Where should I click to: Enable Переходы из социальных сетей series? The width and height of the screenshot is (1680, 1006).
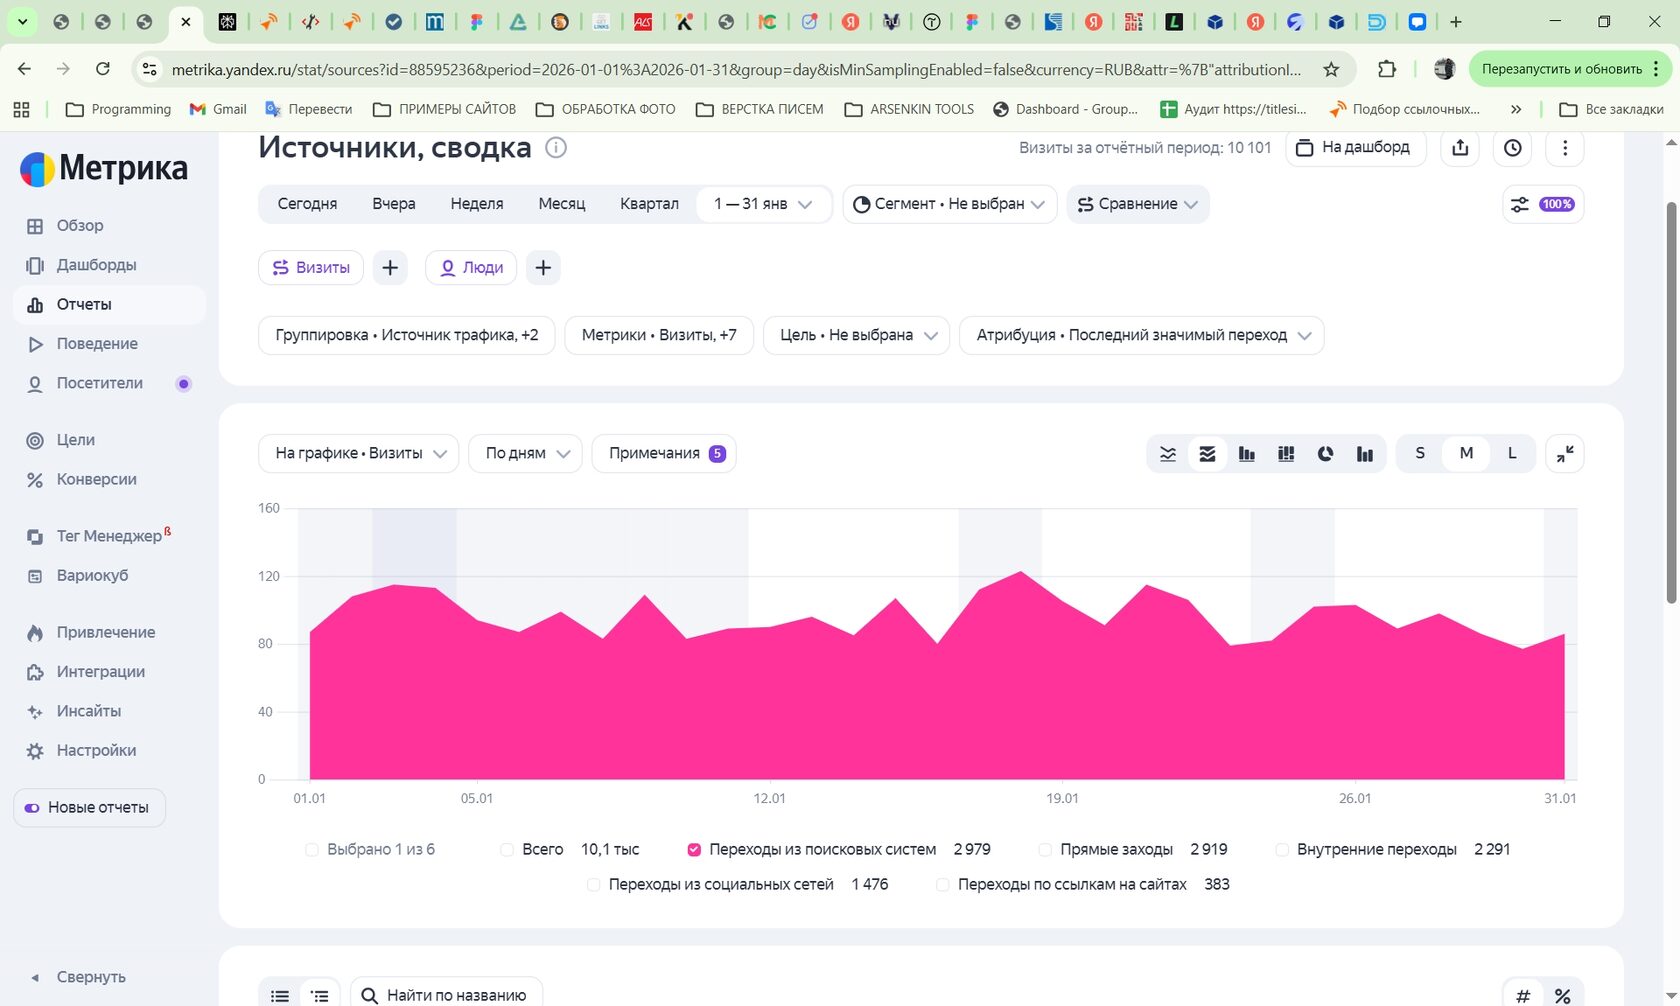click(x=593, y=885)
